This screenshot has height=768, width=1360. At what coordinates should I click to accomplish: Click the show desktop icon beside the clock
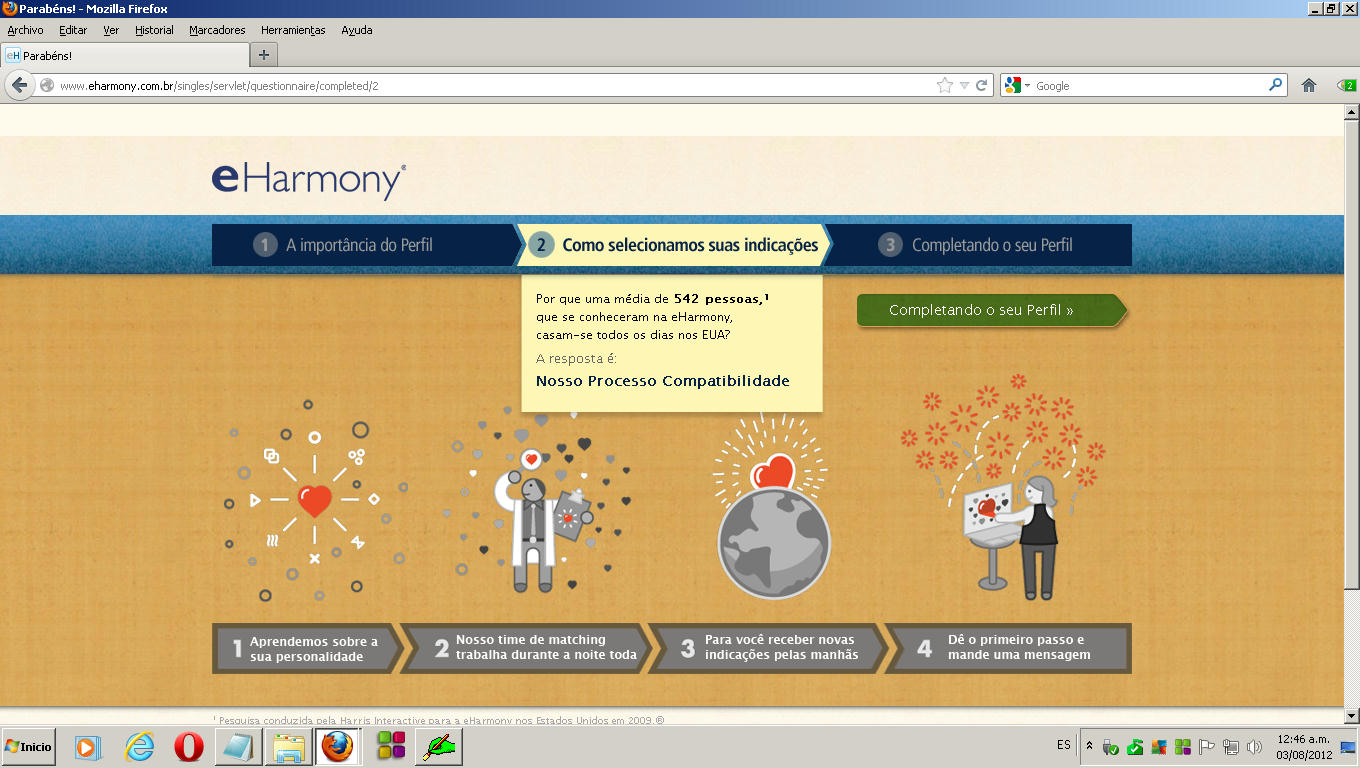tap(1348, 747)
